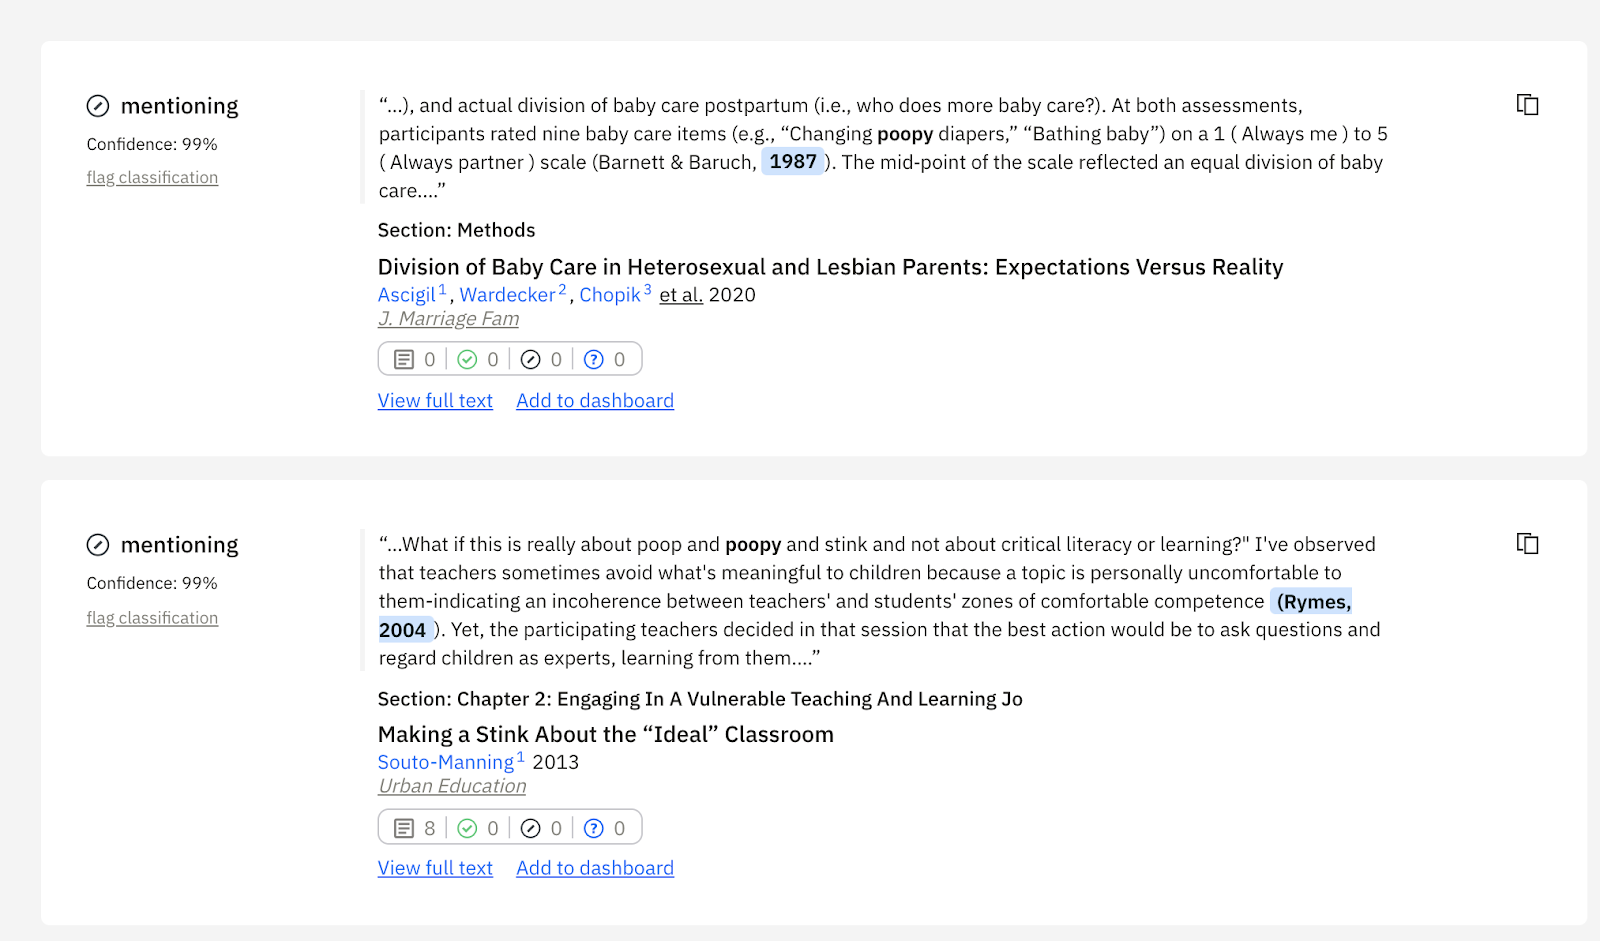Open the Urban Education journal link
The image size is (1600, 941).
pyautogui.click(x=452, y=787)
